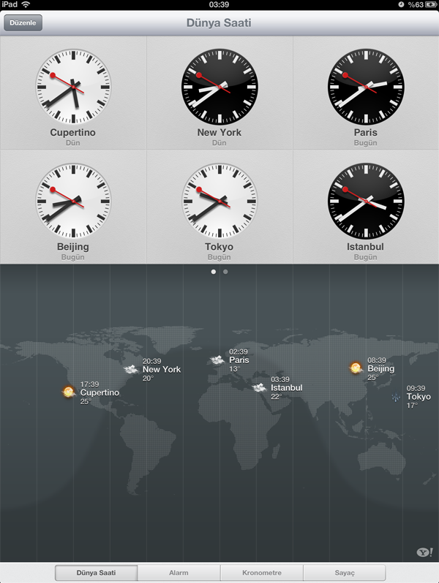
Task: Click the Paris label under the clock
Action: pos(366,132)
